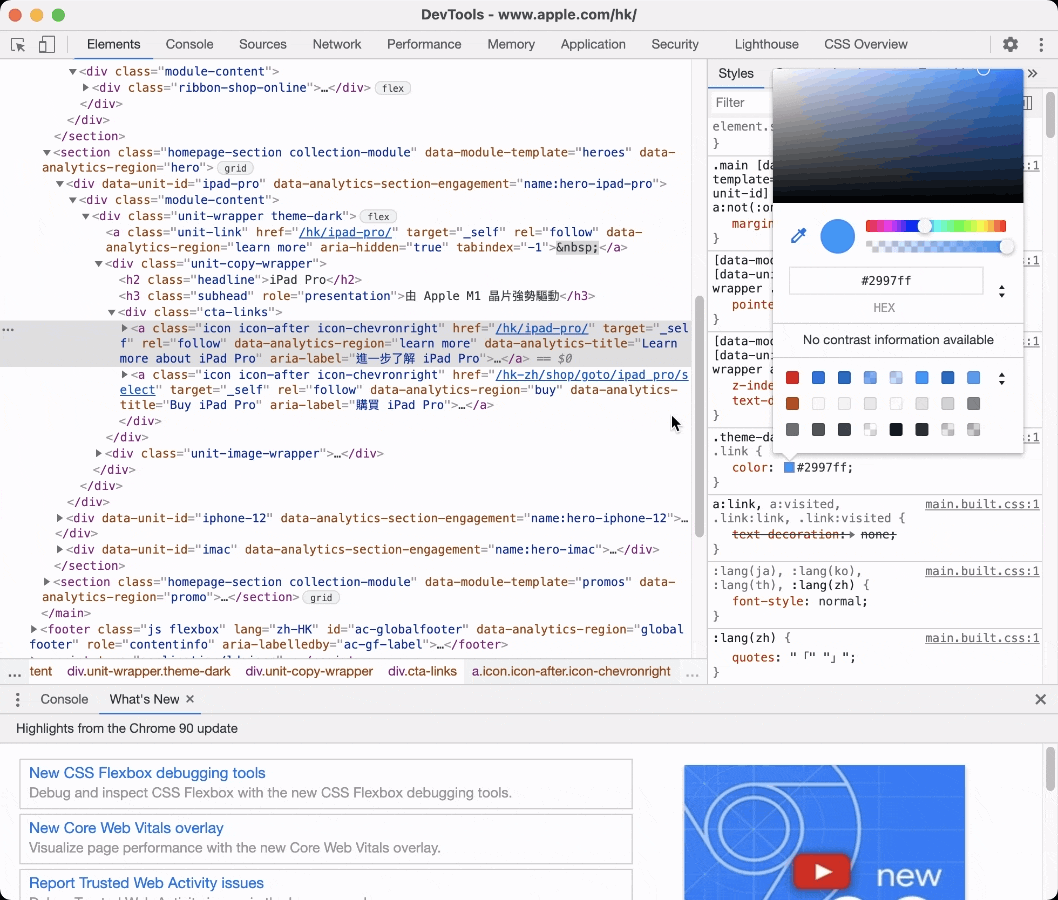
Task: Click the YouTube play button on thumbnail
Action: tap(822, 872)
